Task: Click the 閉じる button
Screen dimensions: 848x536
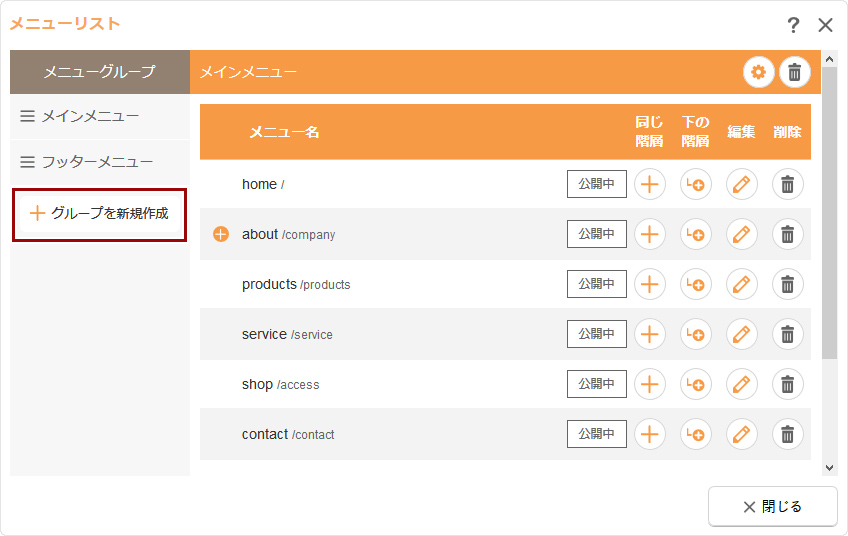Action: click(x=773, y=507)
